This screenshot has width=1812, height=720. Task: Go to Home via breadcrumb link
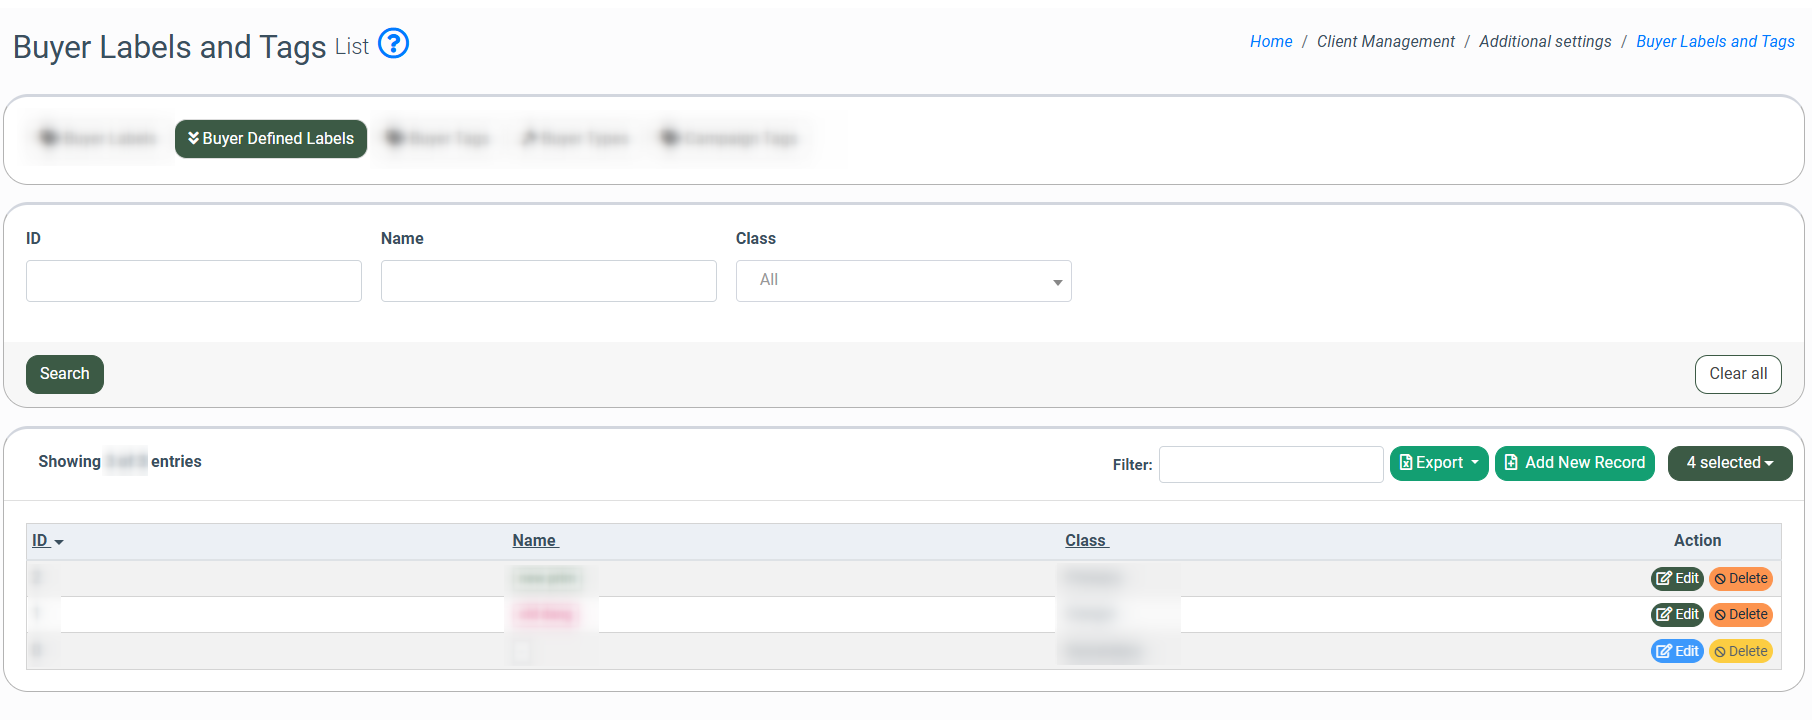click(1270, 42)
